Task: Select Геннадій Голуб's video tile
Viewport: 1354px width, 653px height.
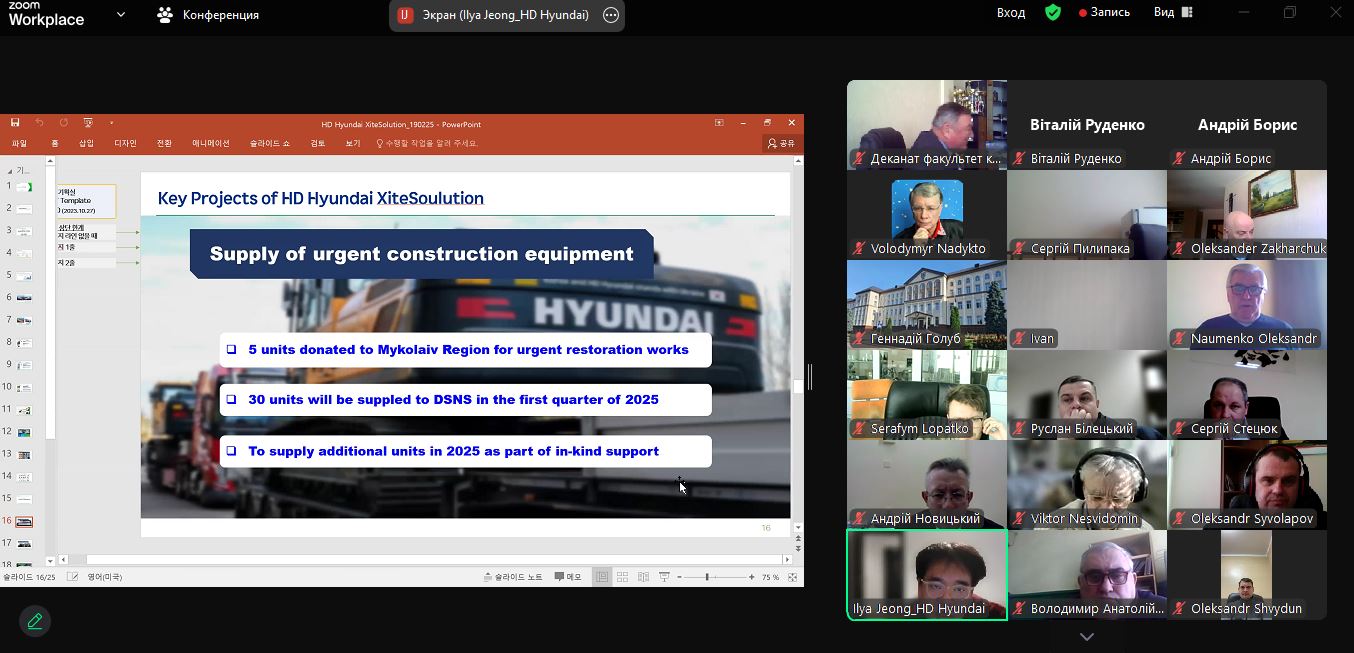Action: 927,305
